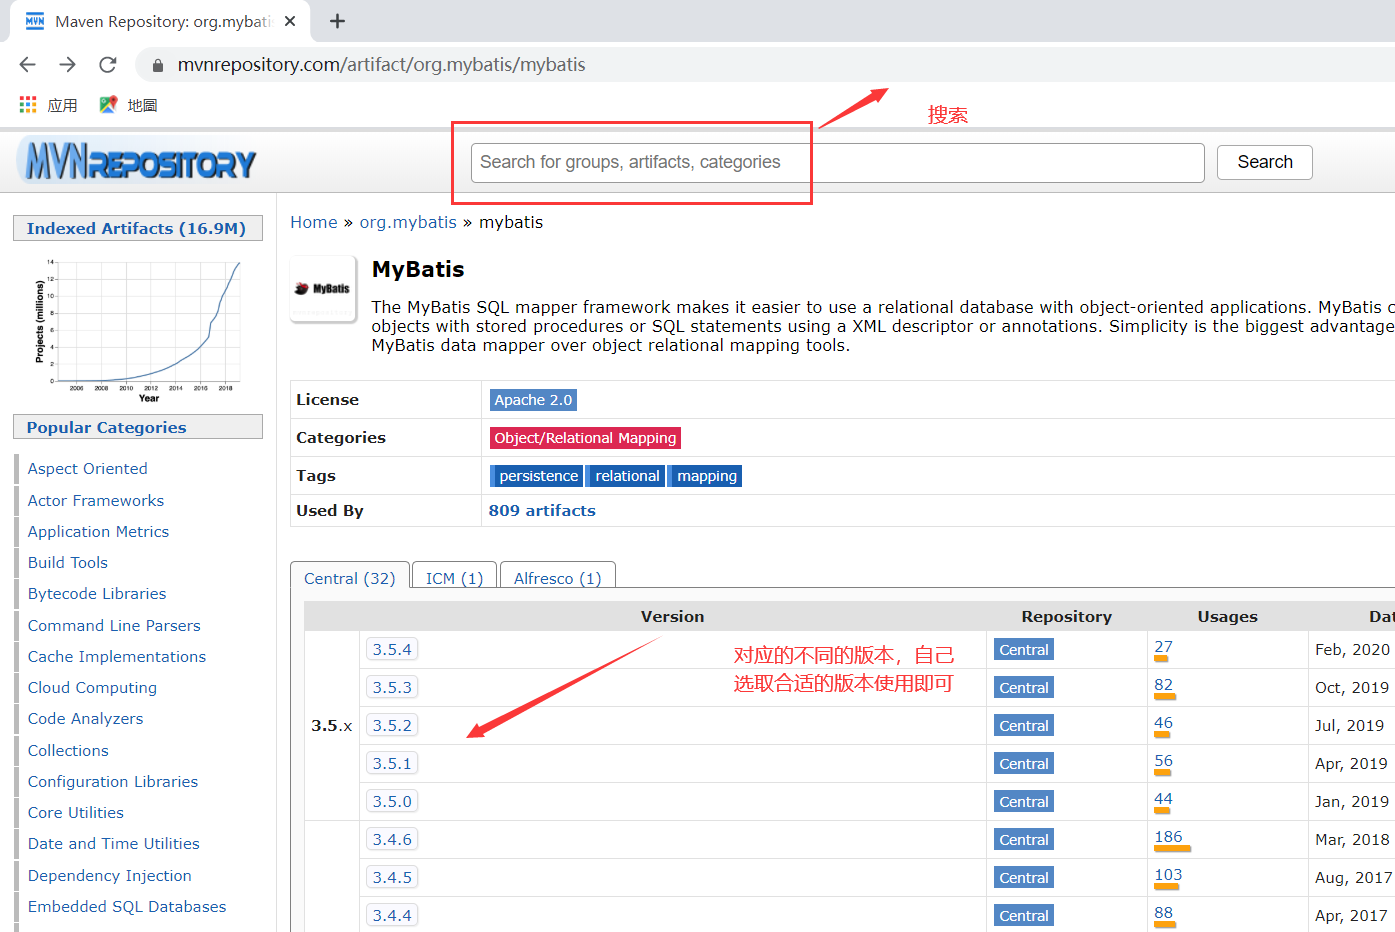Click the MyBatis artifact logo thumbnail
Image resolution: width=1395 pixels, height=932 pixels.
[x=323, y=289]
